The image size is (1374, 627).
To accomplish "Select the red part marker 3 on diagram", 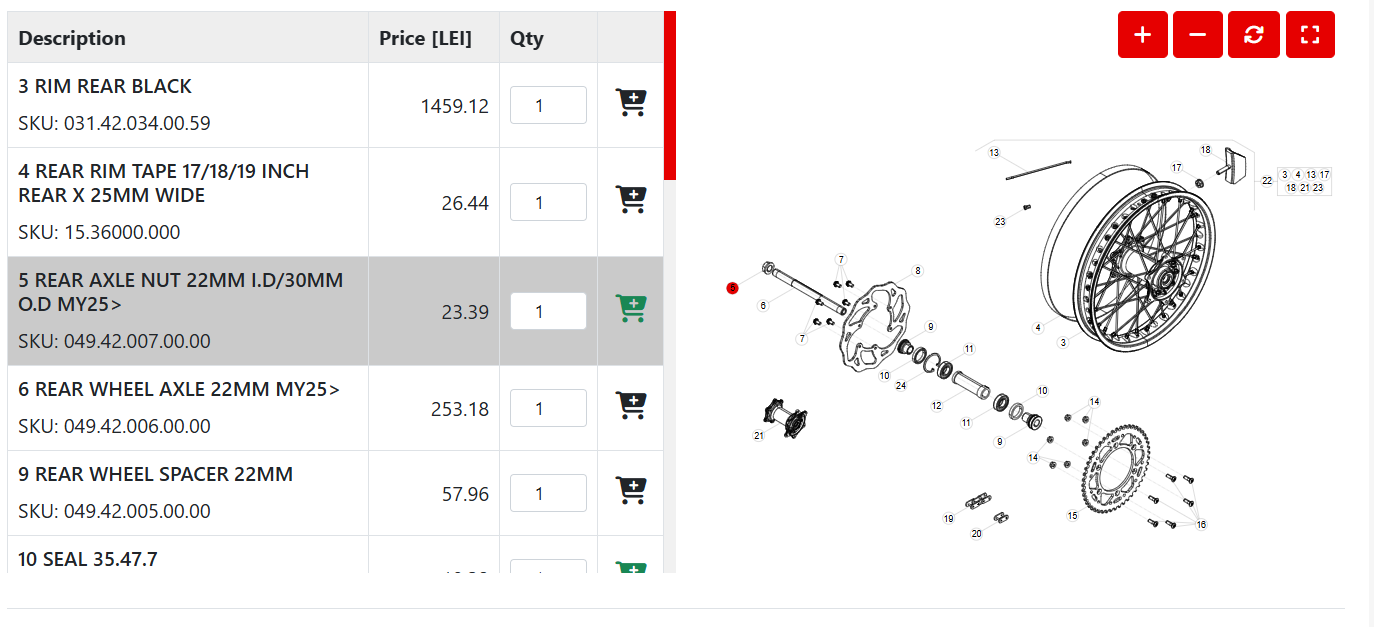I will pyautogui.click(x=733, y=288).
